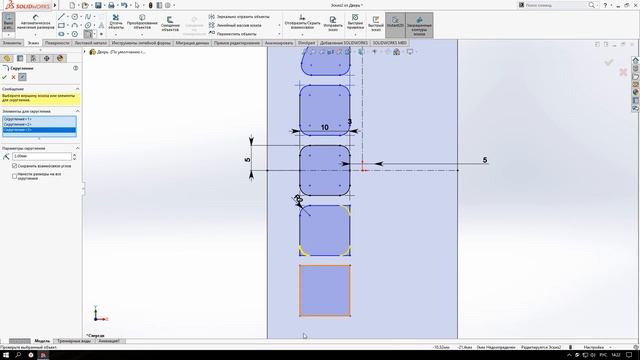Viewport: 640px width, 360px height.
Task: Toggle Shaded Sketch Contours button
Action: (x=419, y=25)
